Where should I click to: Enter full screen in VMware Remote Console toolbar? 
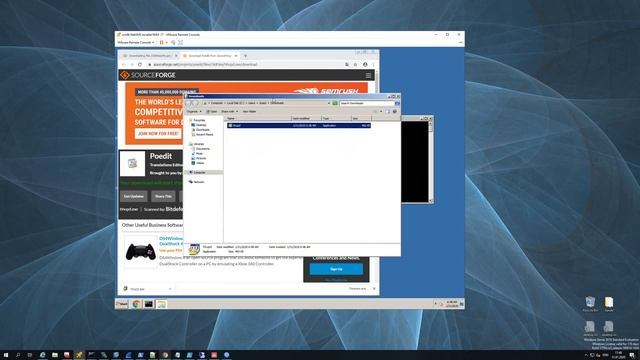click(180, 42)
